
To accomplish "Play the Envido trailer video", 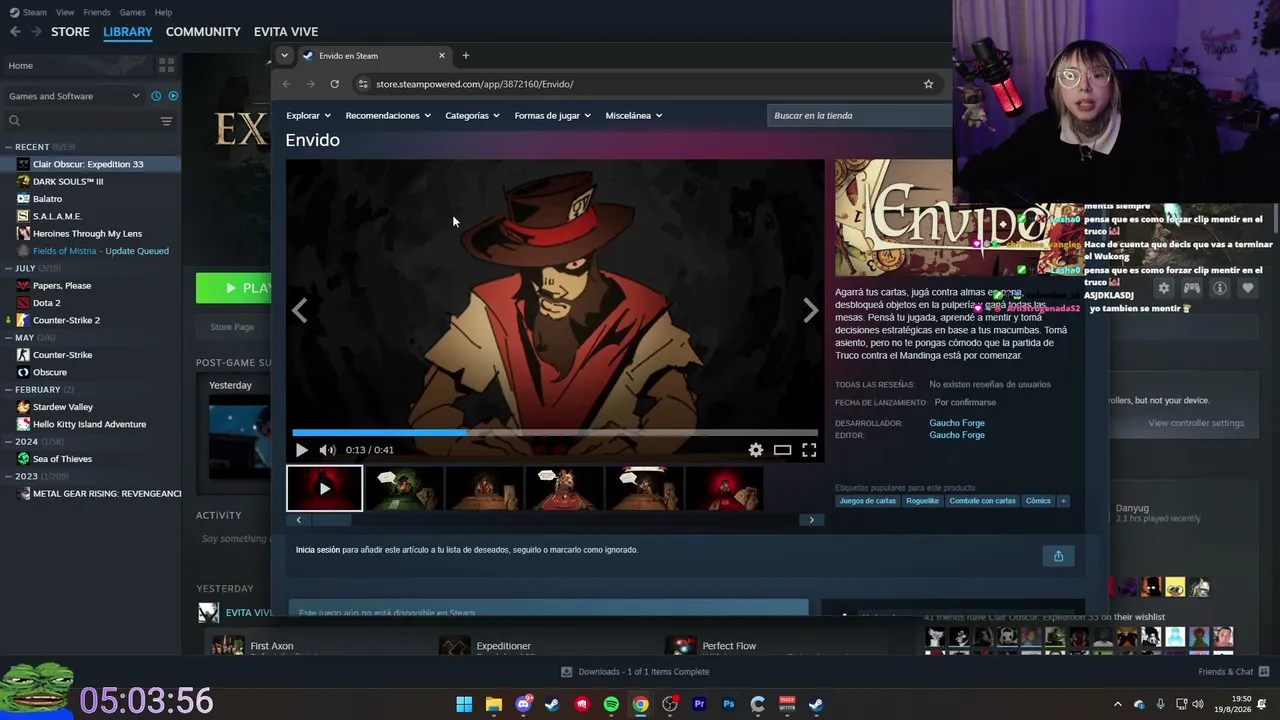I will (x=302, y=450).
